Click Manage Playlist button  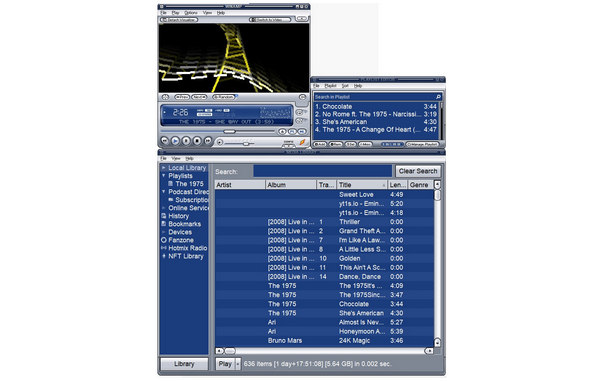point(422,145)
